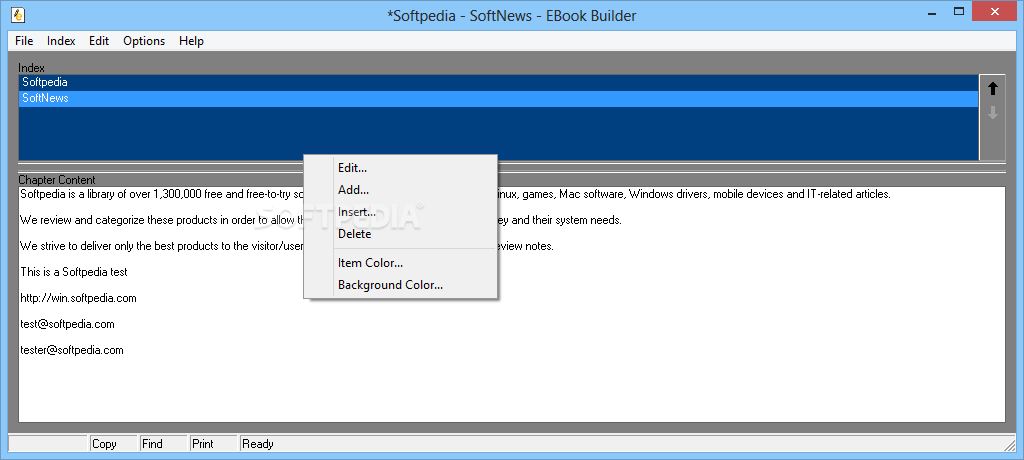The width and height of the screenshot is (1024, 460).
Task: Select the Softpedia index entry
Action: [498, 82]
